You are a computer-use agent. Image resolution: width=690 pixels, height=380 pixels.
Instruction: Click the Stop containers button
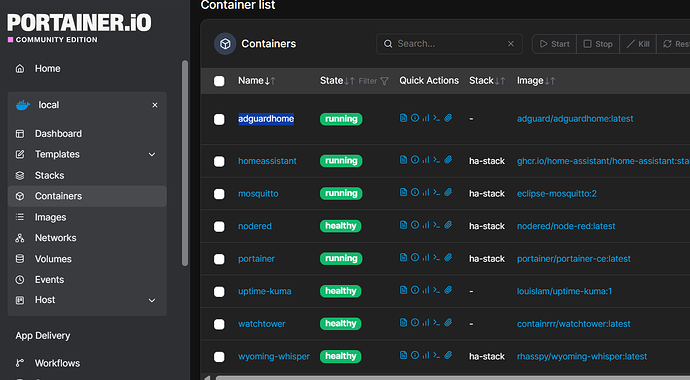598,44
